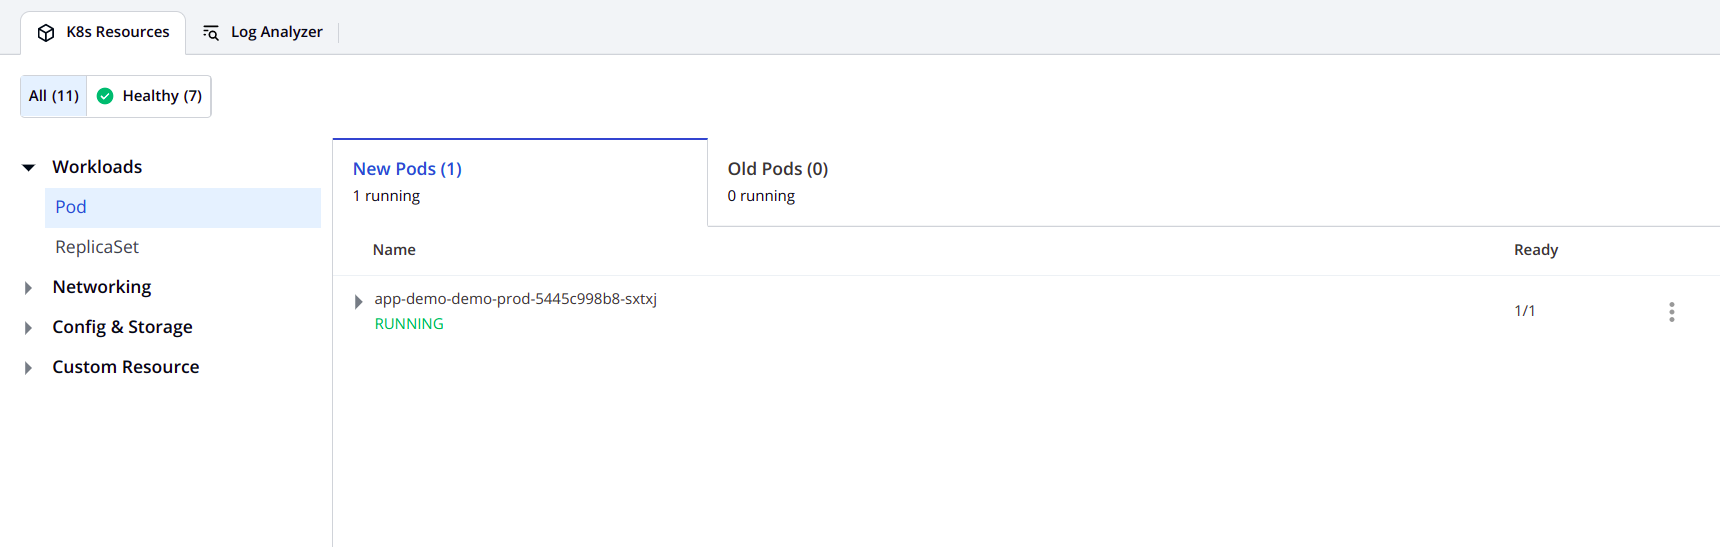Image resolution: width=1720 pixels, height=547 pixels.
Task: Click the K8s Resources cube icon
Action: (x=46, y=33)
